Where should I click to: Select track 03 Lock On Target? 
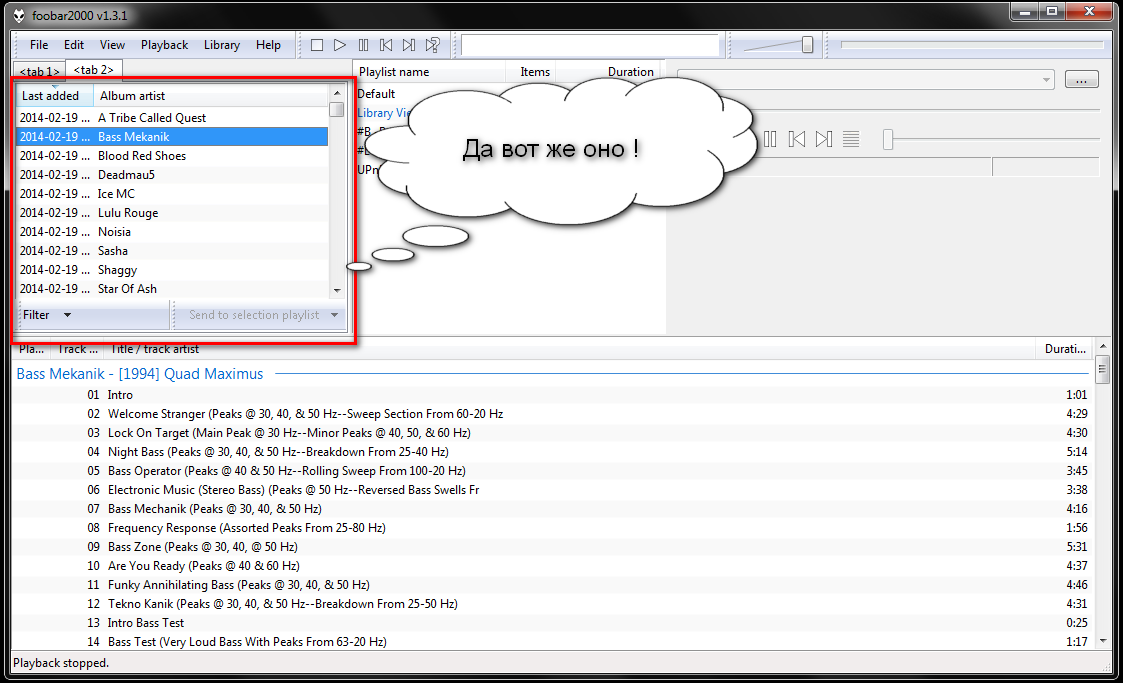(x=551, y=433)
